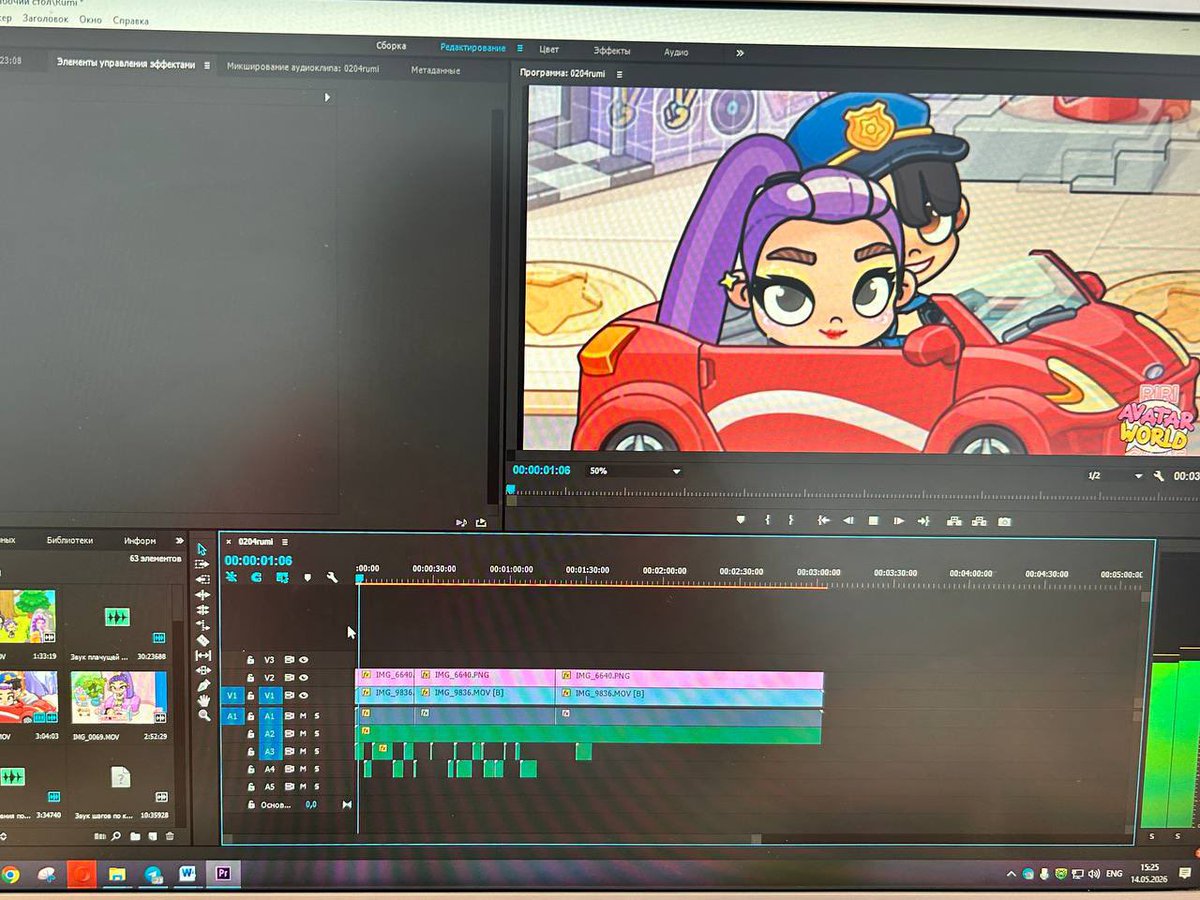Screen dimensions: 1200x900
Task: Select the IMG_0069.MOV thumbnail in Project panel
Action: click(119, 697)
